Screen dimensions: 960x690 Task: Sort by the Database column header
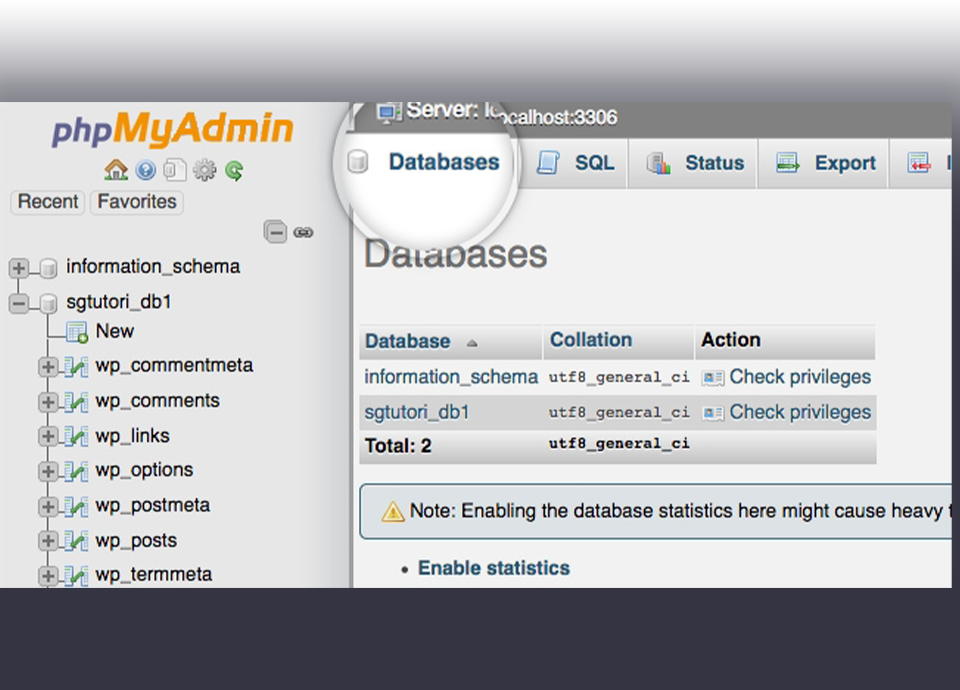[x=408, y=342]
